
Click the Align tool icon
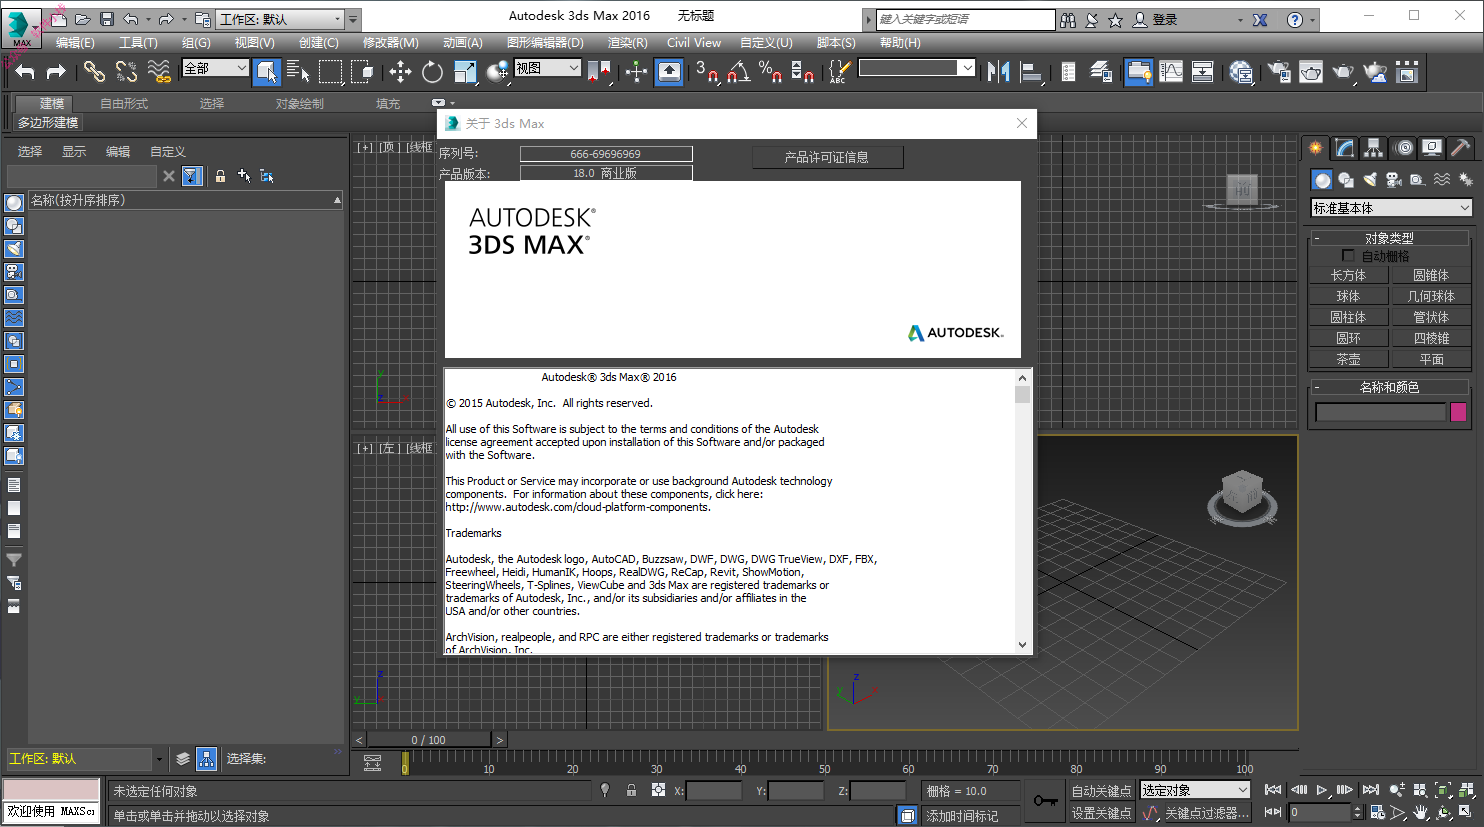1031,71
